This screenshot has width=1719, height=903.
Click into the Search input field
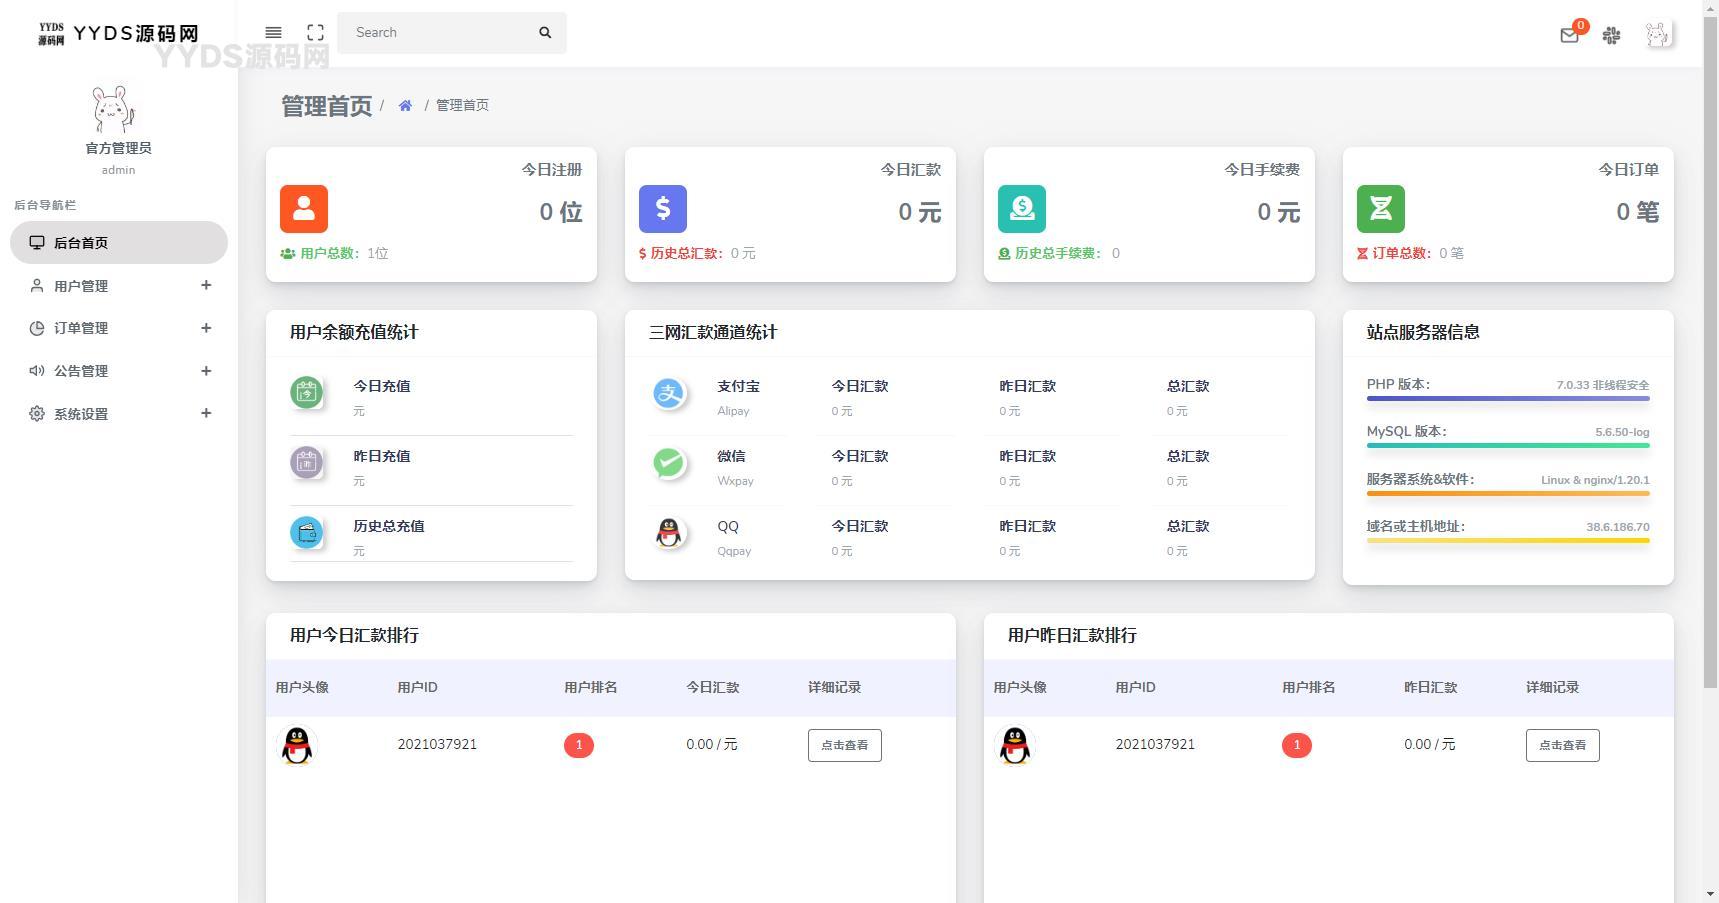click(435, 33)
